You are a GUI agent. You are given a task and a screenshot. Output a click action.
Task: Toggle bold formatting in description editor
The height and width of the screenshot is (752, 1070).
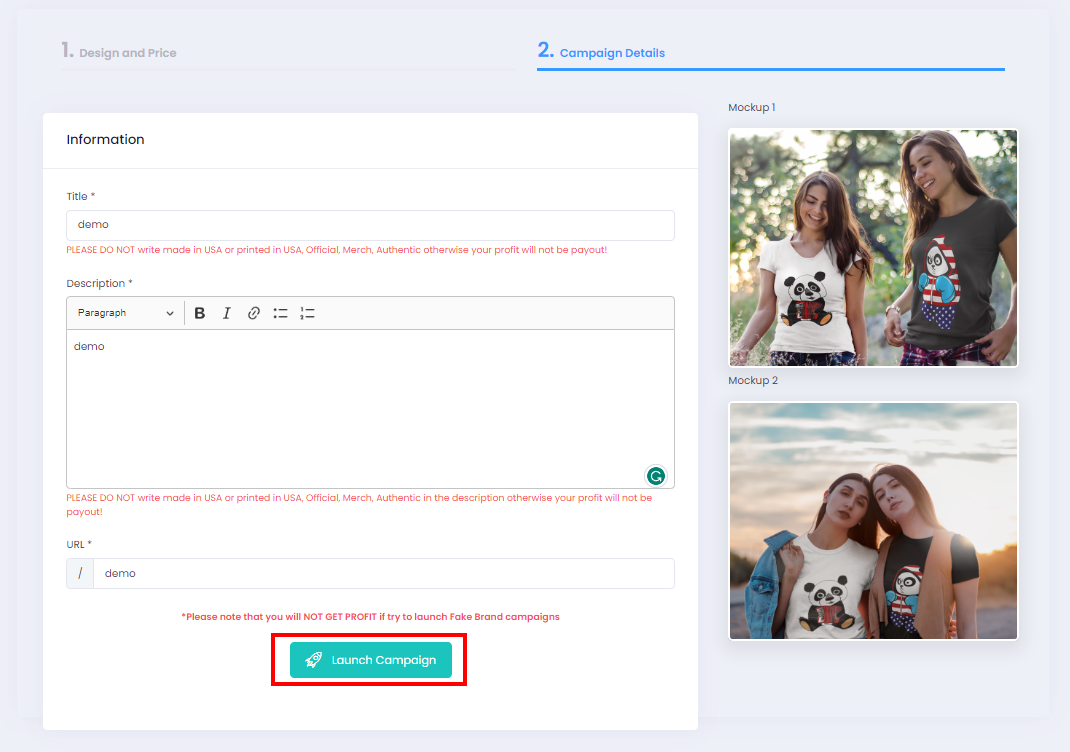pyautogui.click(x=199, y=313)
